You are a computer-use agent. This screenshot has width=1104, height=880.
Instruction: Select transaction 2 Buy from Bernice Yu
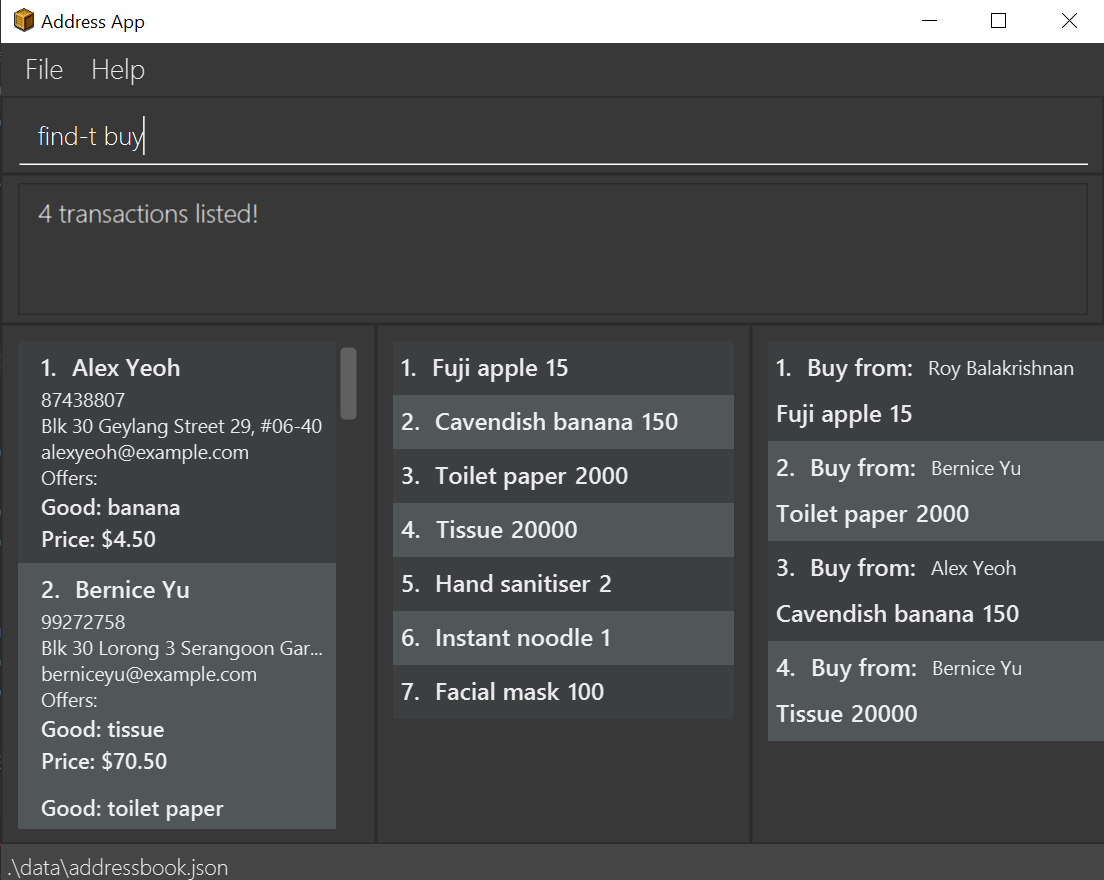click(x=936, y=491)
